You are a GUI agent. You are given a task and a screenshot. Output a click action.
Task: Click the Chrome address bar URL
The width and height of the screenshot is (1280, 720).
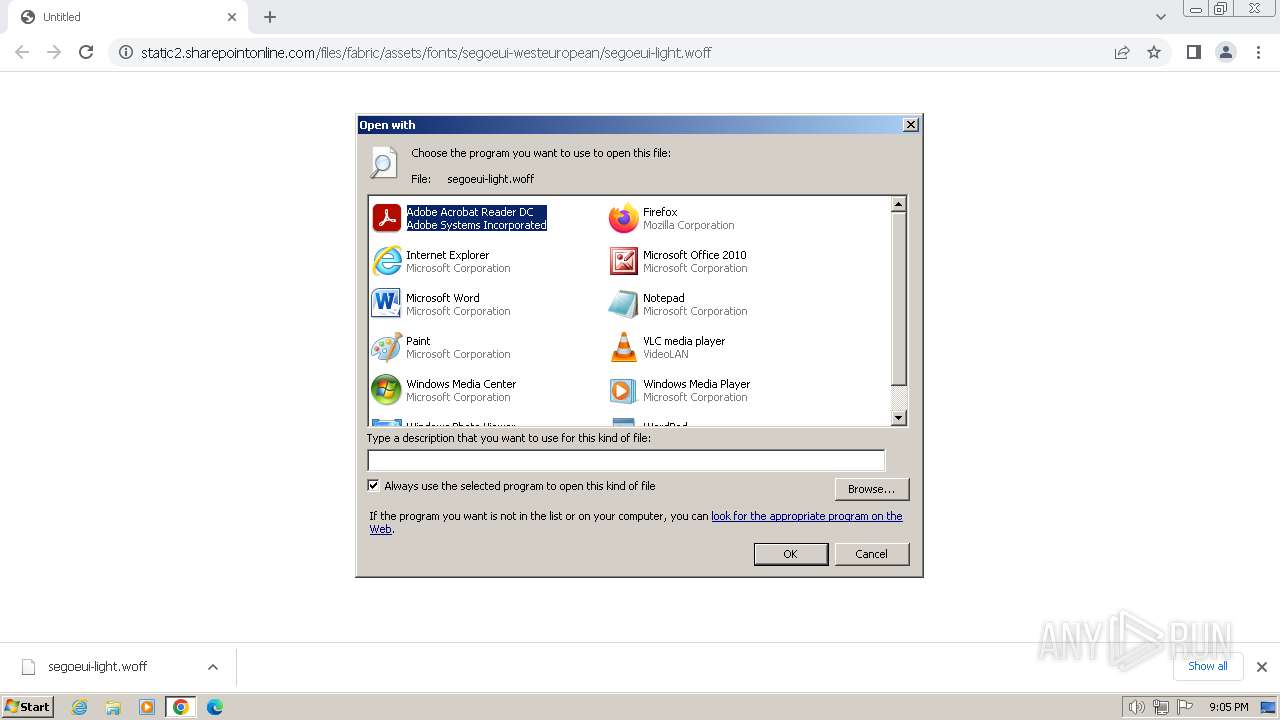(x=426, y=52)
